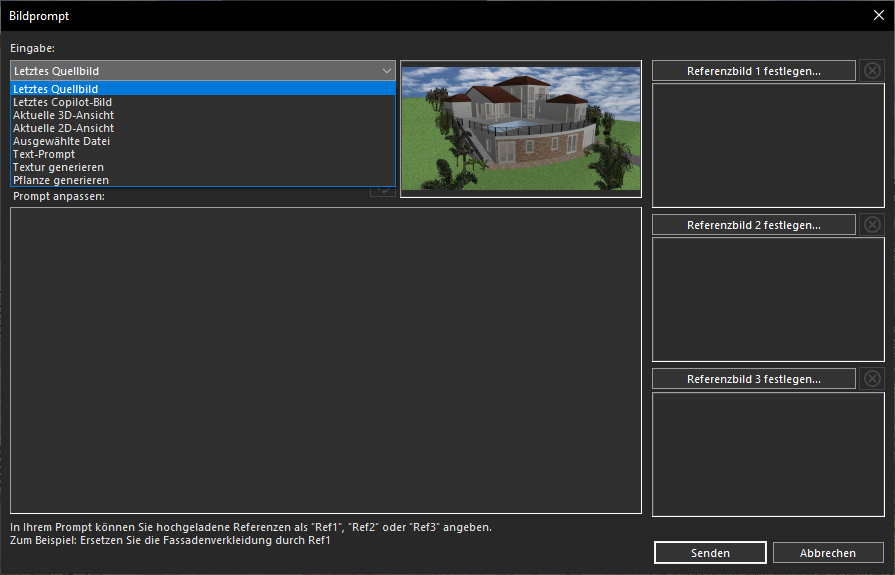Select 'Letztes Quellbild' in dropdown list

click(203, 89)
